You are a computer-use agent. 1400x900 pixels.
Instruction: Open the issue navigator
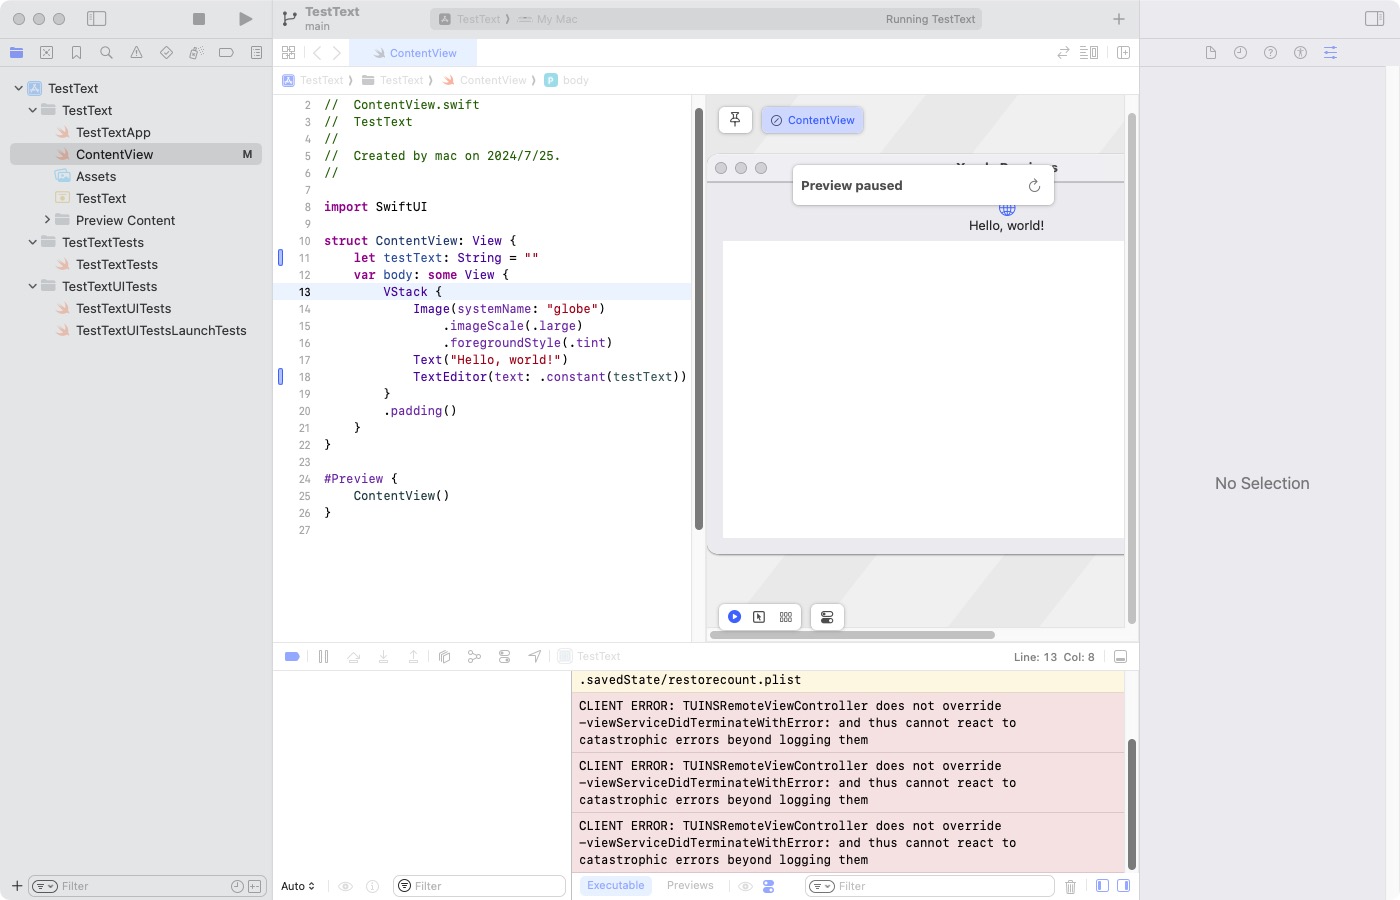(x=136, y=53)
